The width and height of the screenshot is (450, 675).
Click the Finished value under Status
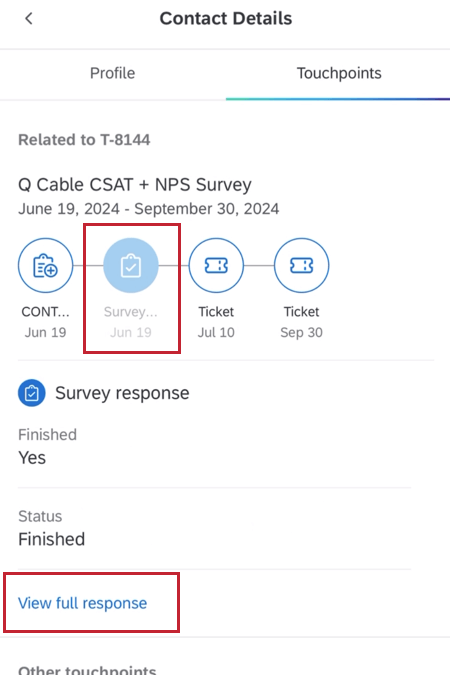coord(52,539)
